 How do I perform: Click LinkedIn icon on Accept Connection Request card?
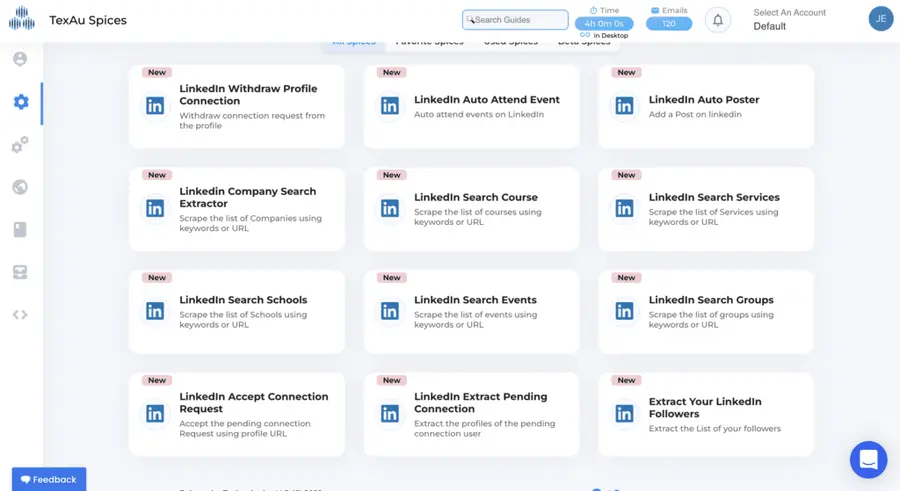tap(155, 414)
